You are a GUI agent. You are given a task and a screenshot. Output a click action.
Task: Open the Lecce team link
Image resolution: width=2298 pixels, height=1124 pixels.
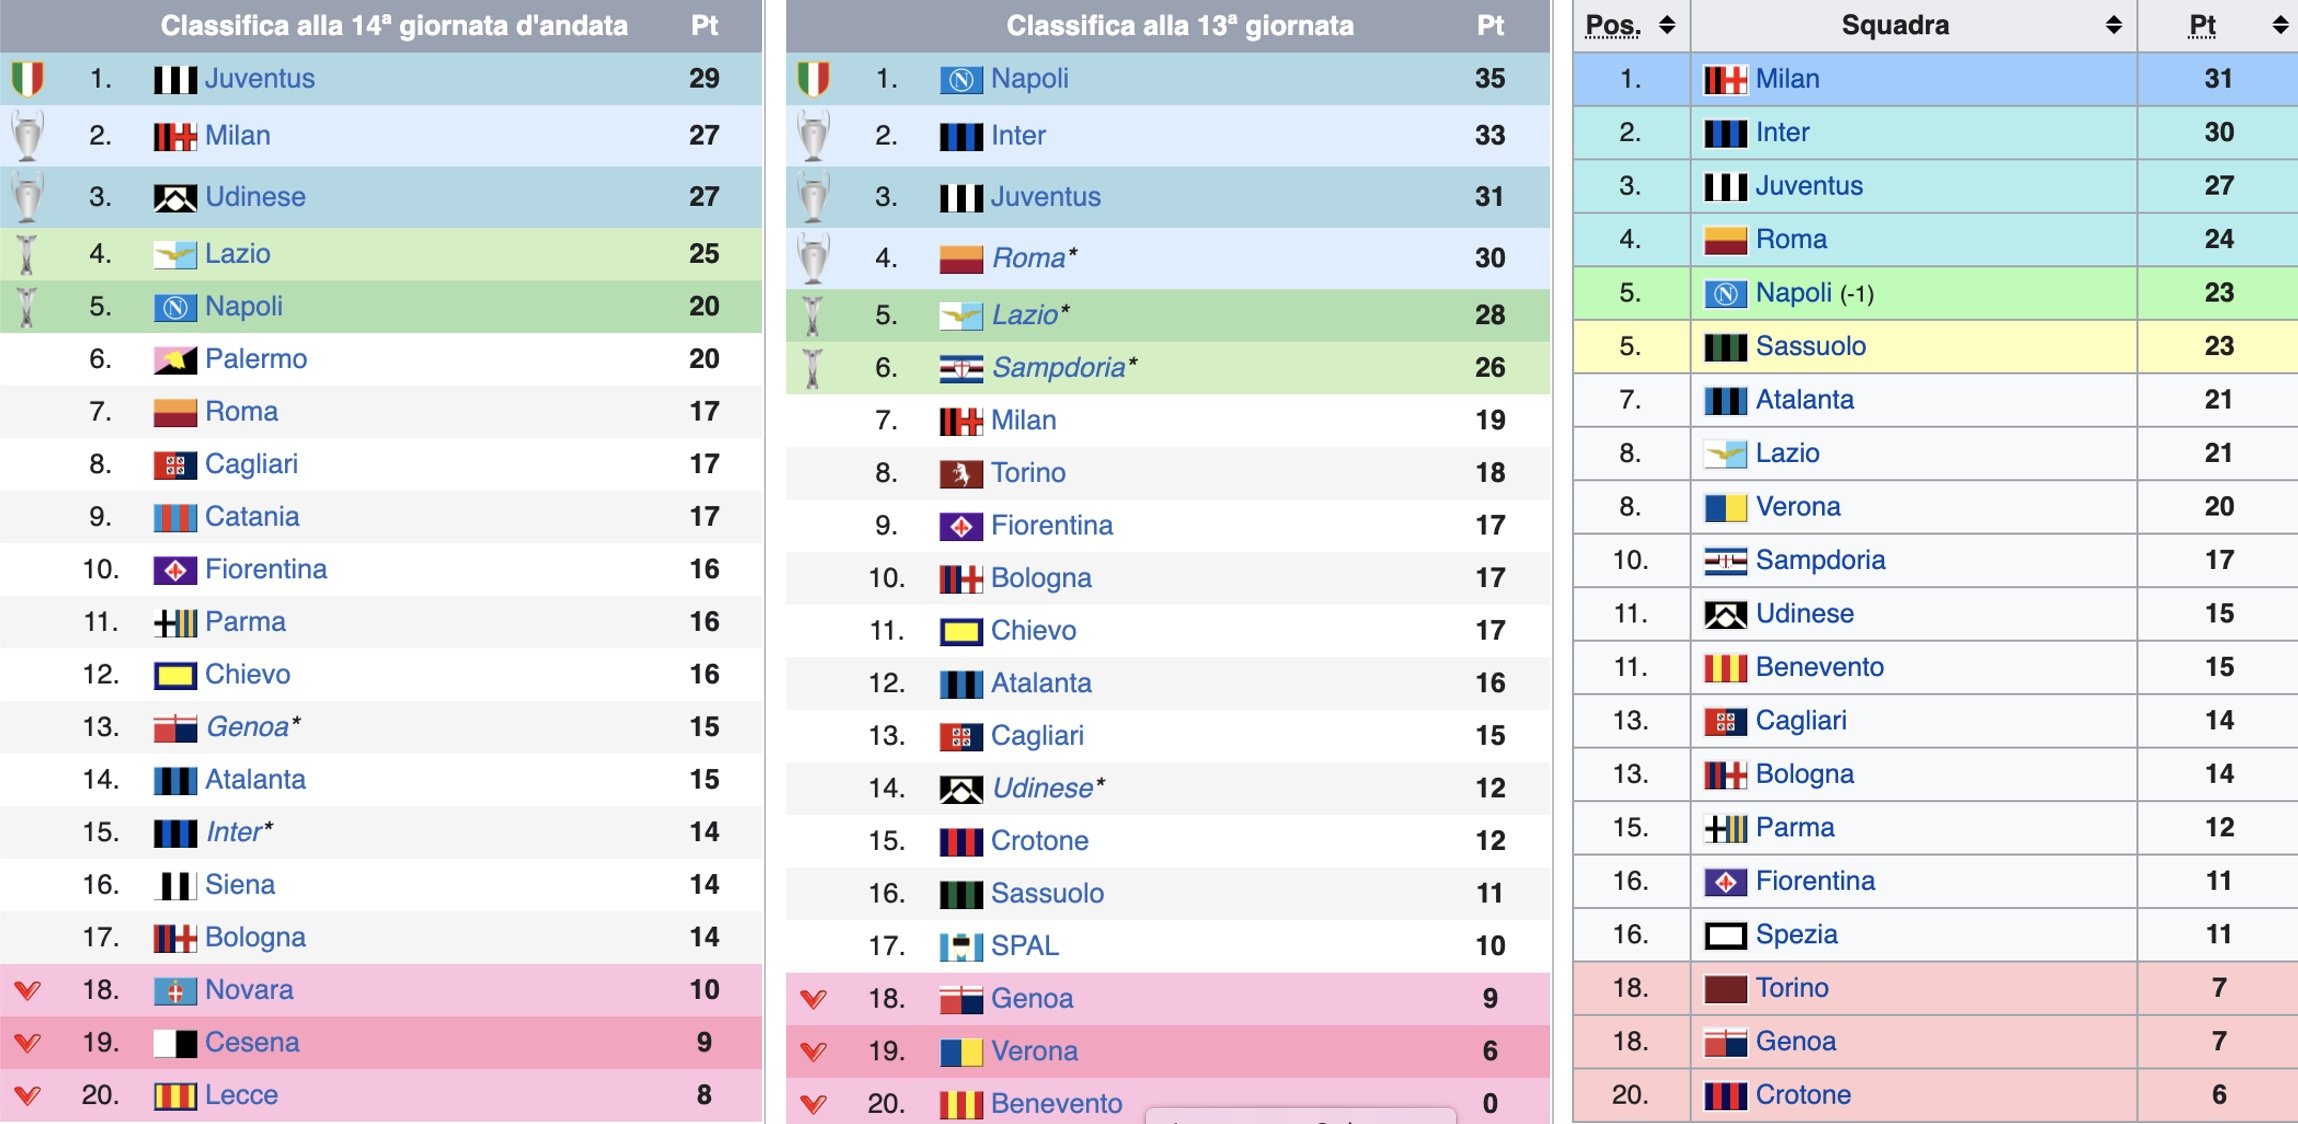241,1095
